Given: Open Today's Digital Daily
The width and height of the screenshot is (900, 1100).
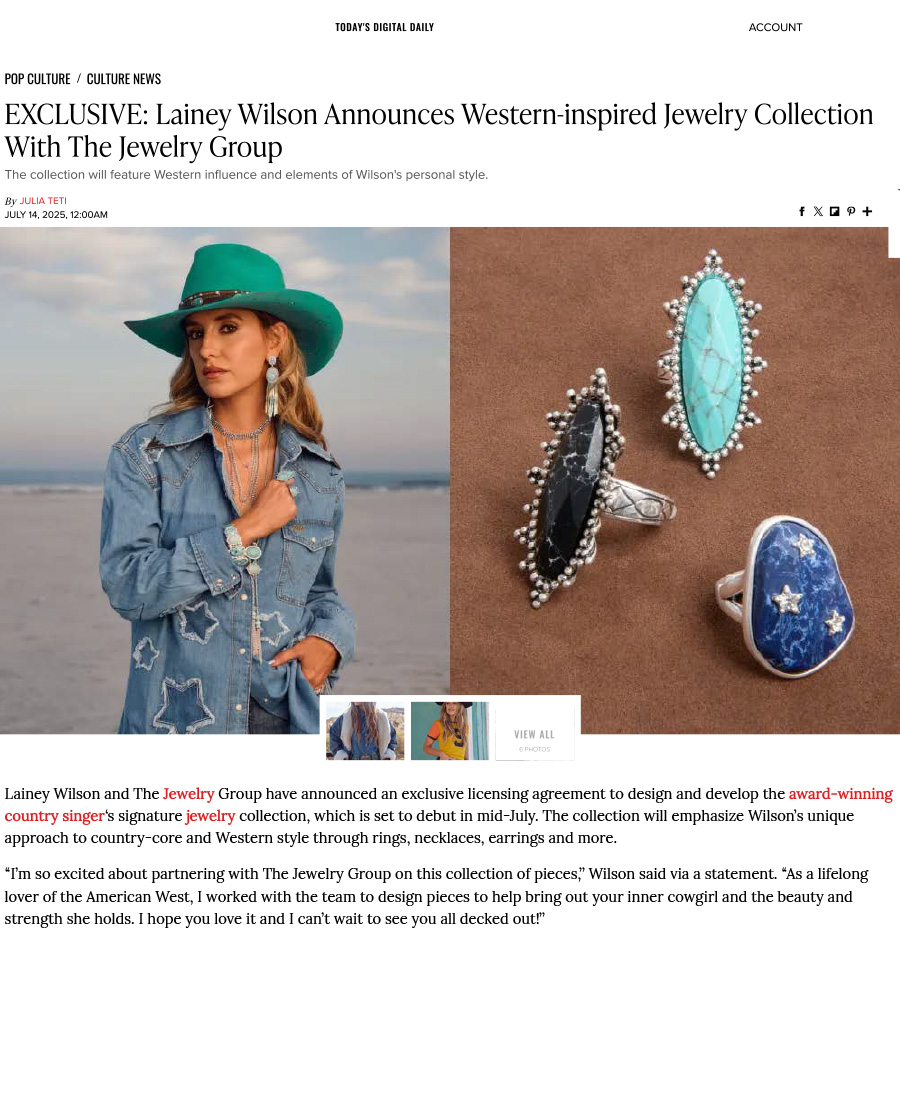Looking at the screenshot, I should (x=384, y=27).
